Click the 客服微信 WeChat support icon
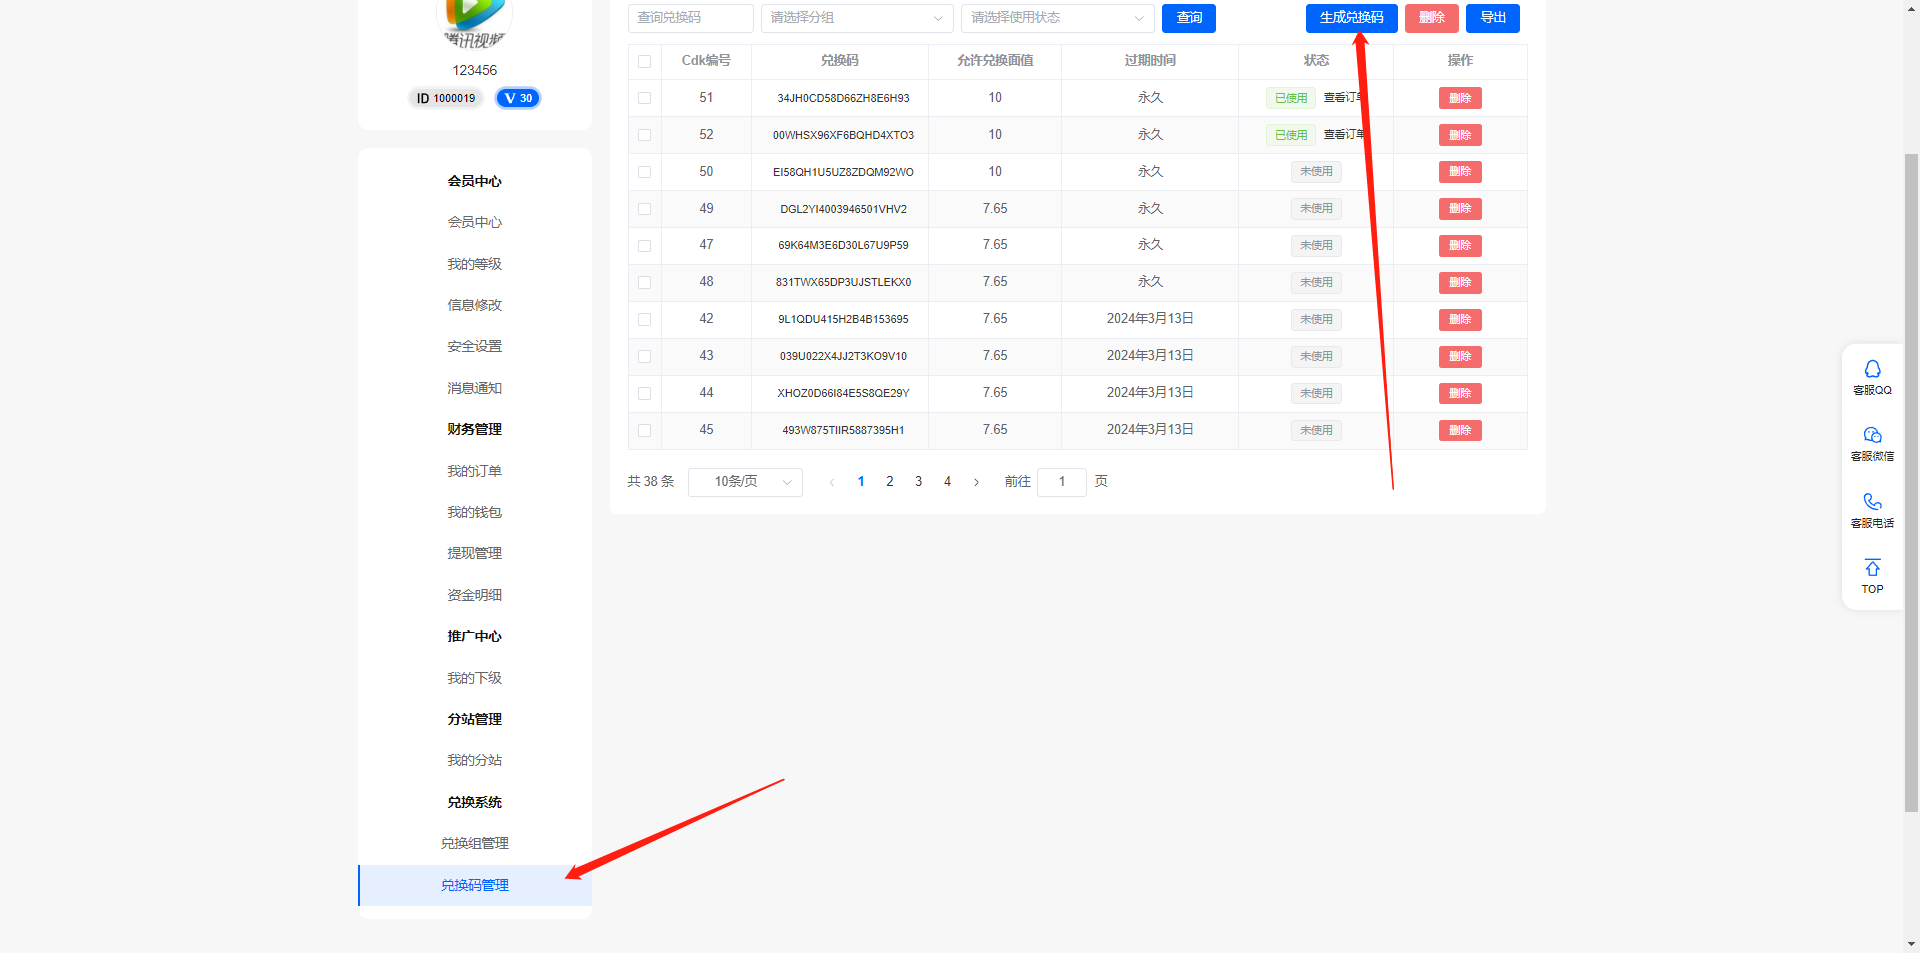The width and height of the screenshot is (1920, 953). (1872, 436)
